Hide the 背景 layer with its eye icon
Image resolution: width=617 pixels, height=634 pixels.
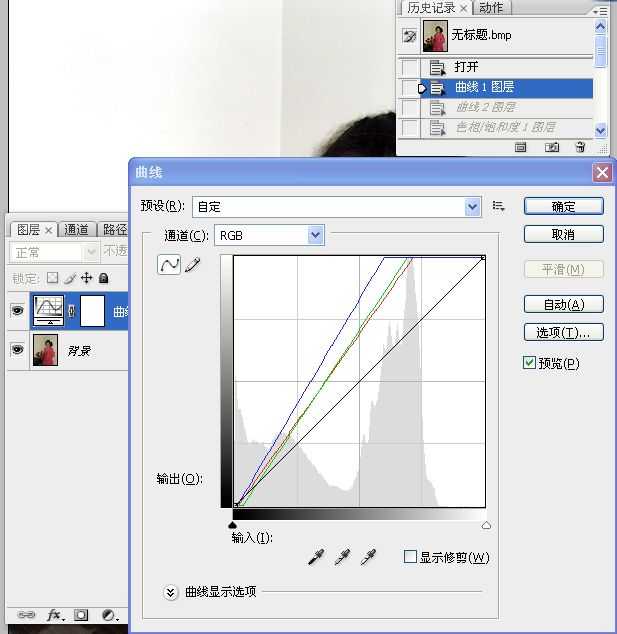(17, 349)
